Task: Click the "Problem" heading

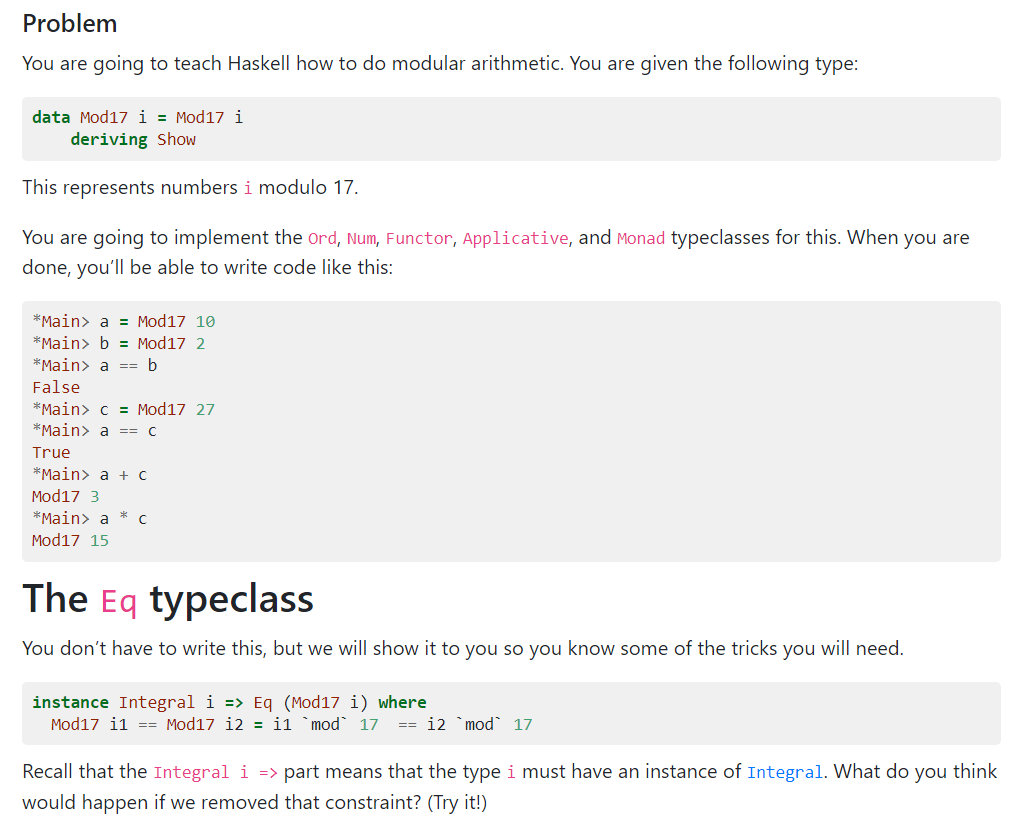Action: 70,24
